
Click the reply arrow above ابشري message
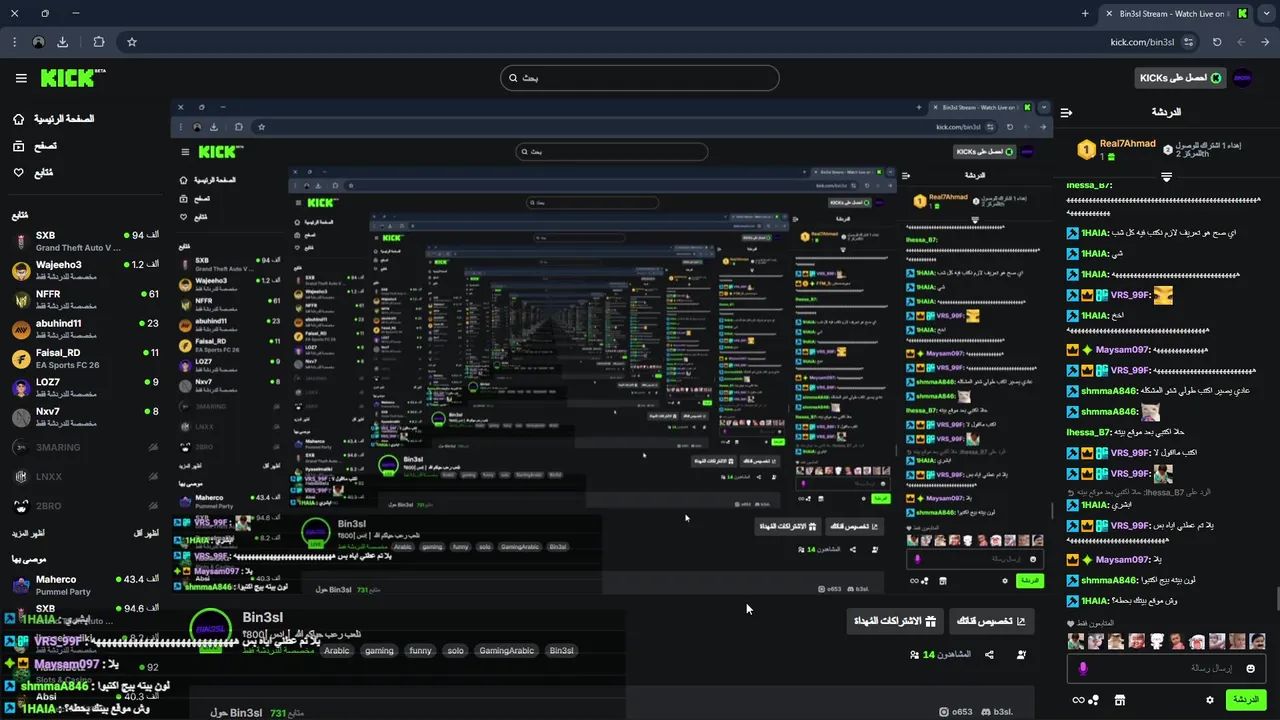1072,493
